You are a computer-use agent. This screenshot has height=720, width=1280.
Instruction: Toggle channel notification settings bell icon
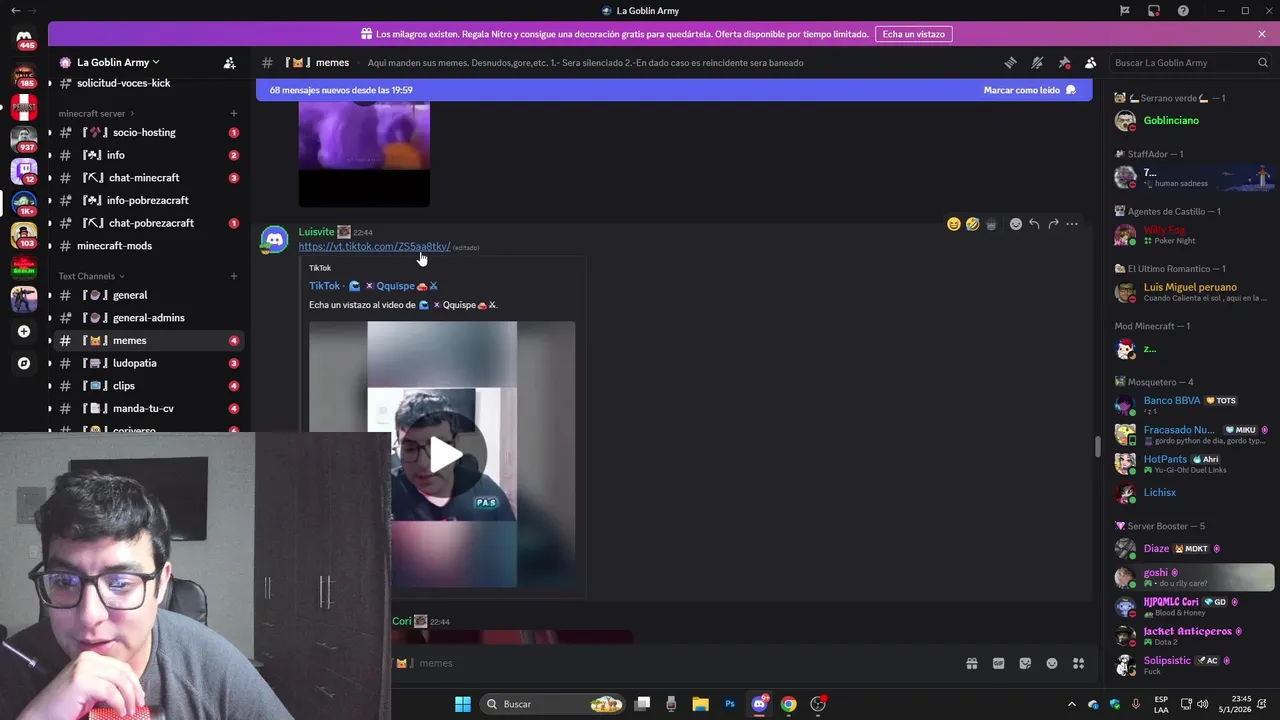[1037, 62]
